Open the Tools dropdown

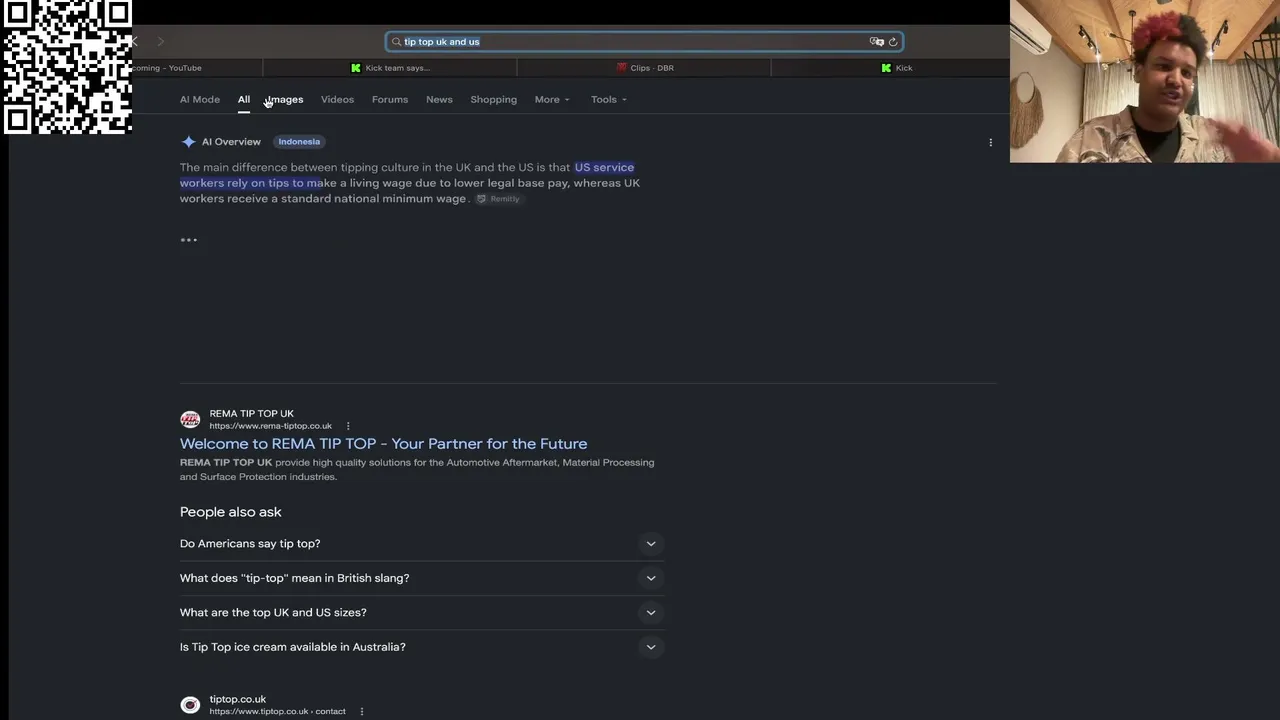(608, 100)
